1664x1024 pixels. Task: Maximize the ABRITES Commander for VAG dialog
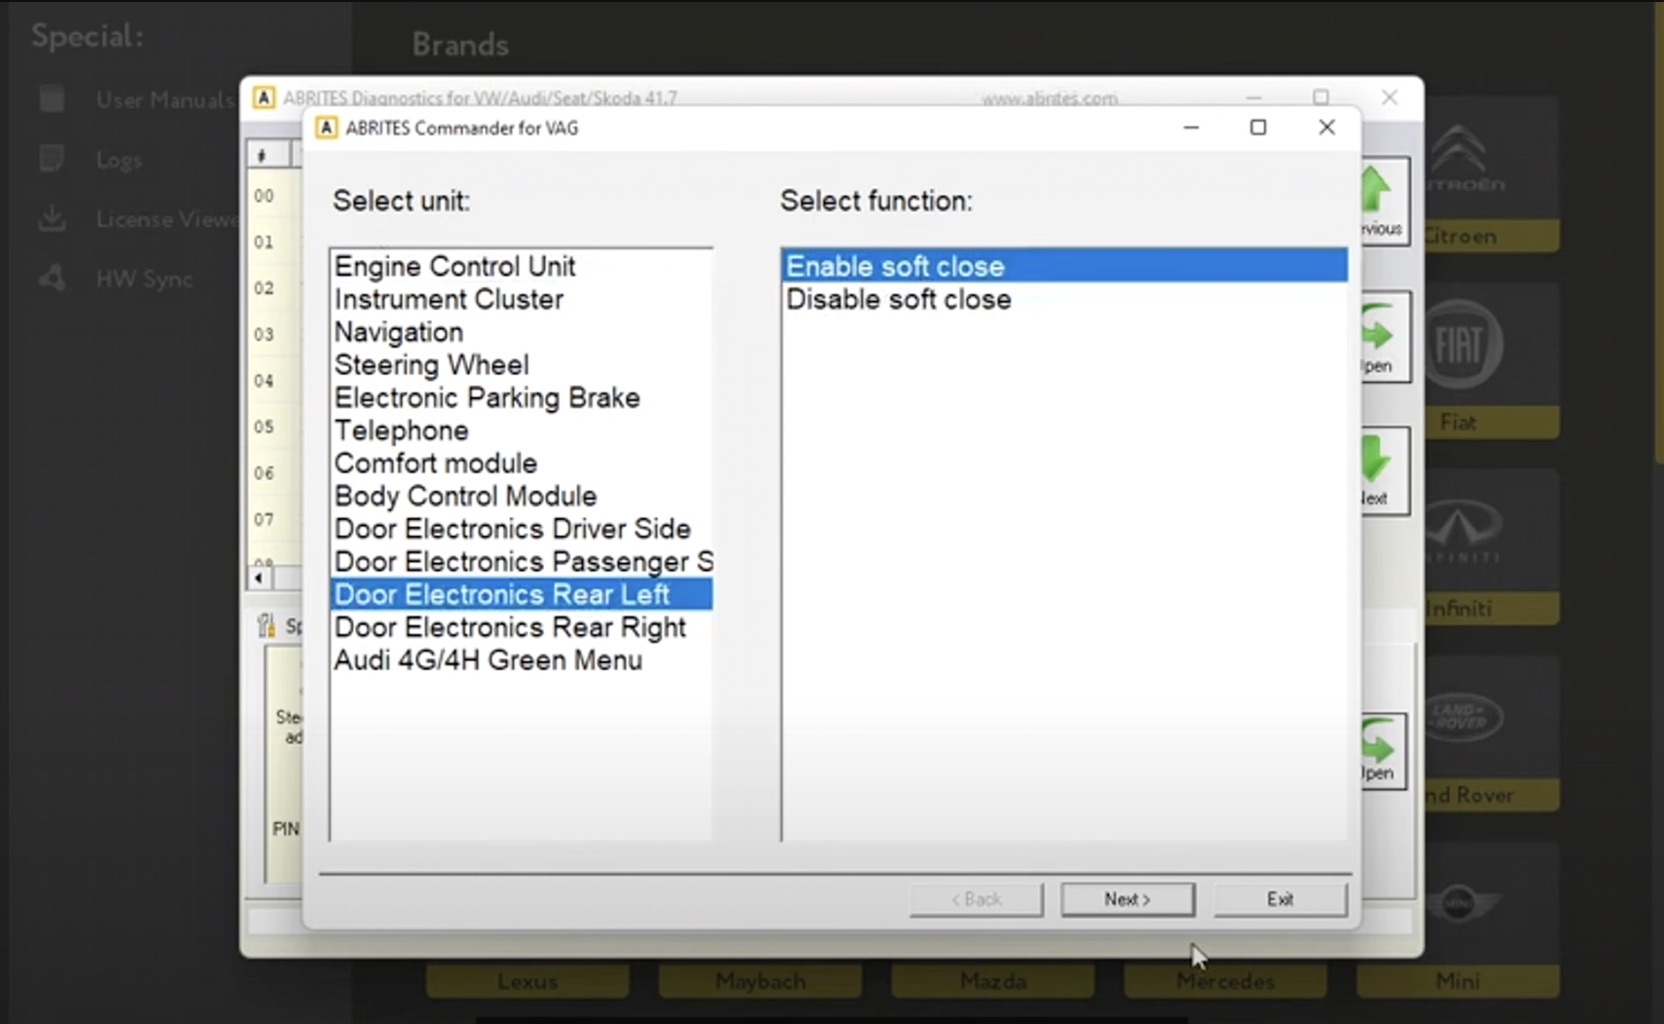click(x=1259, y=127)
